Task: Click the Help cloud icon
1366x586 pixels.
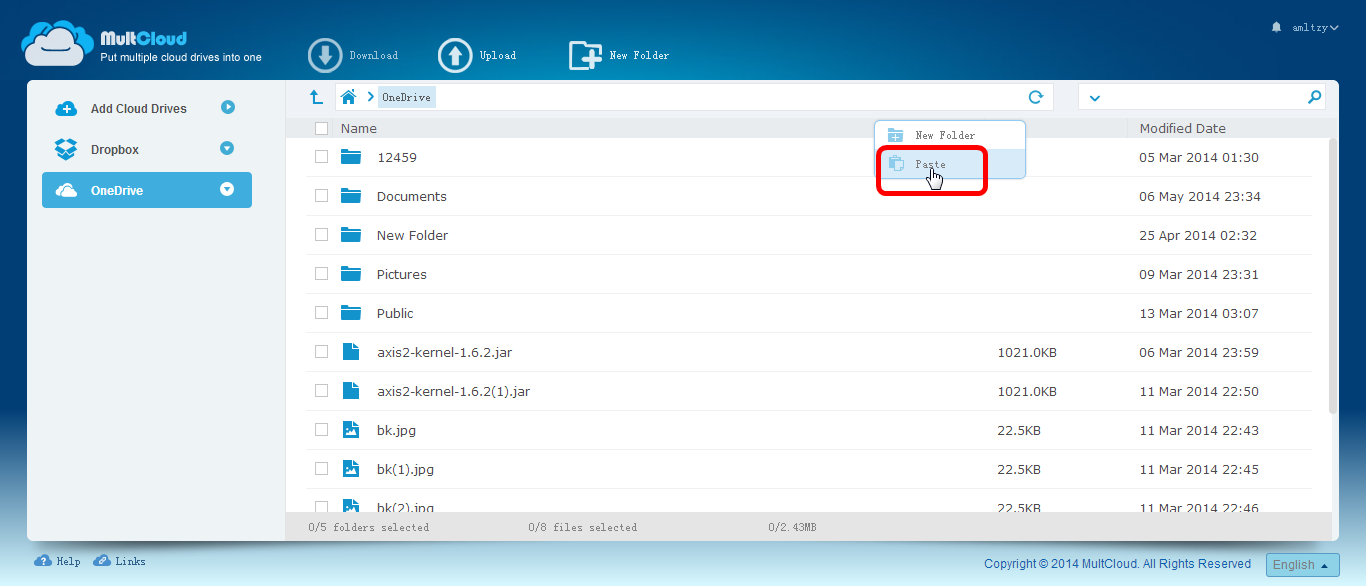Action: click(43, 561)
